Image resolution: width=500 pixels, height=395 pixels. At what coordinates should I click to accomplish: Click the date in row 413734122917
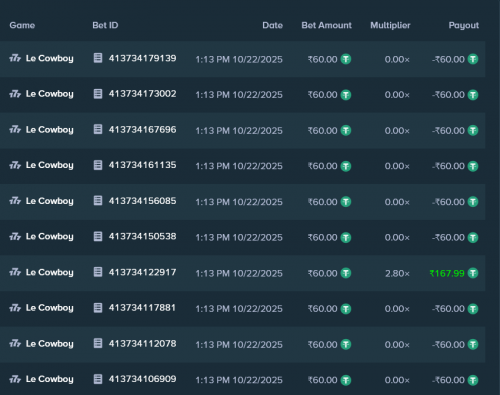tap(239, 273)
